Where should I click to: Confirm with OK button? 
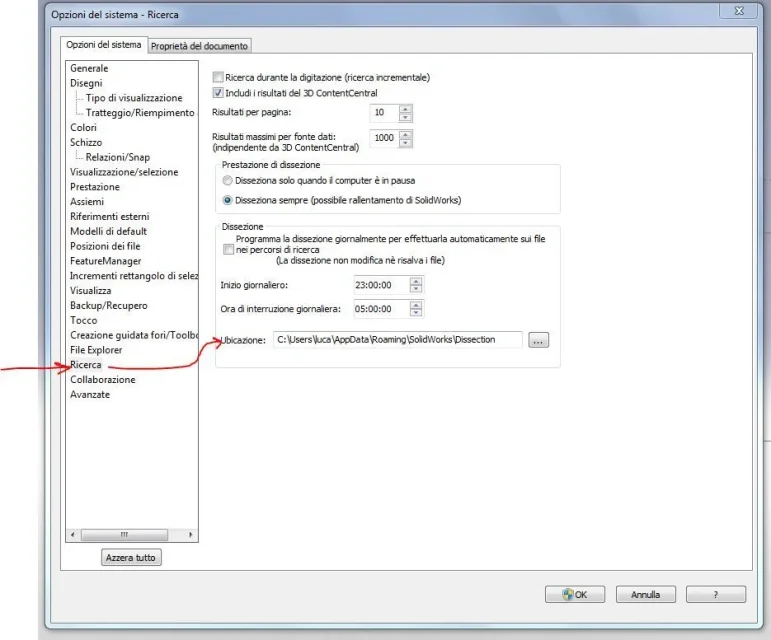click(x=575, y=594)
